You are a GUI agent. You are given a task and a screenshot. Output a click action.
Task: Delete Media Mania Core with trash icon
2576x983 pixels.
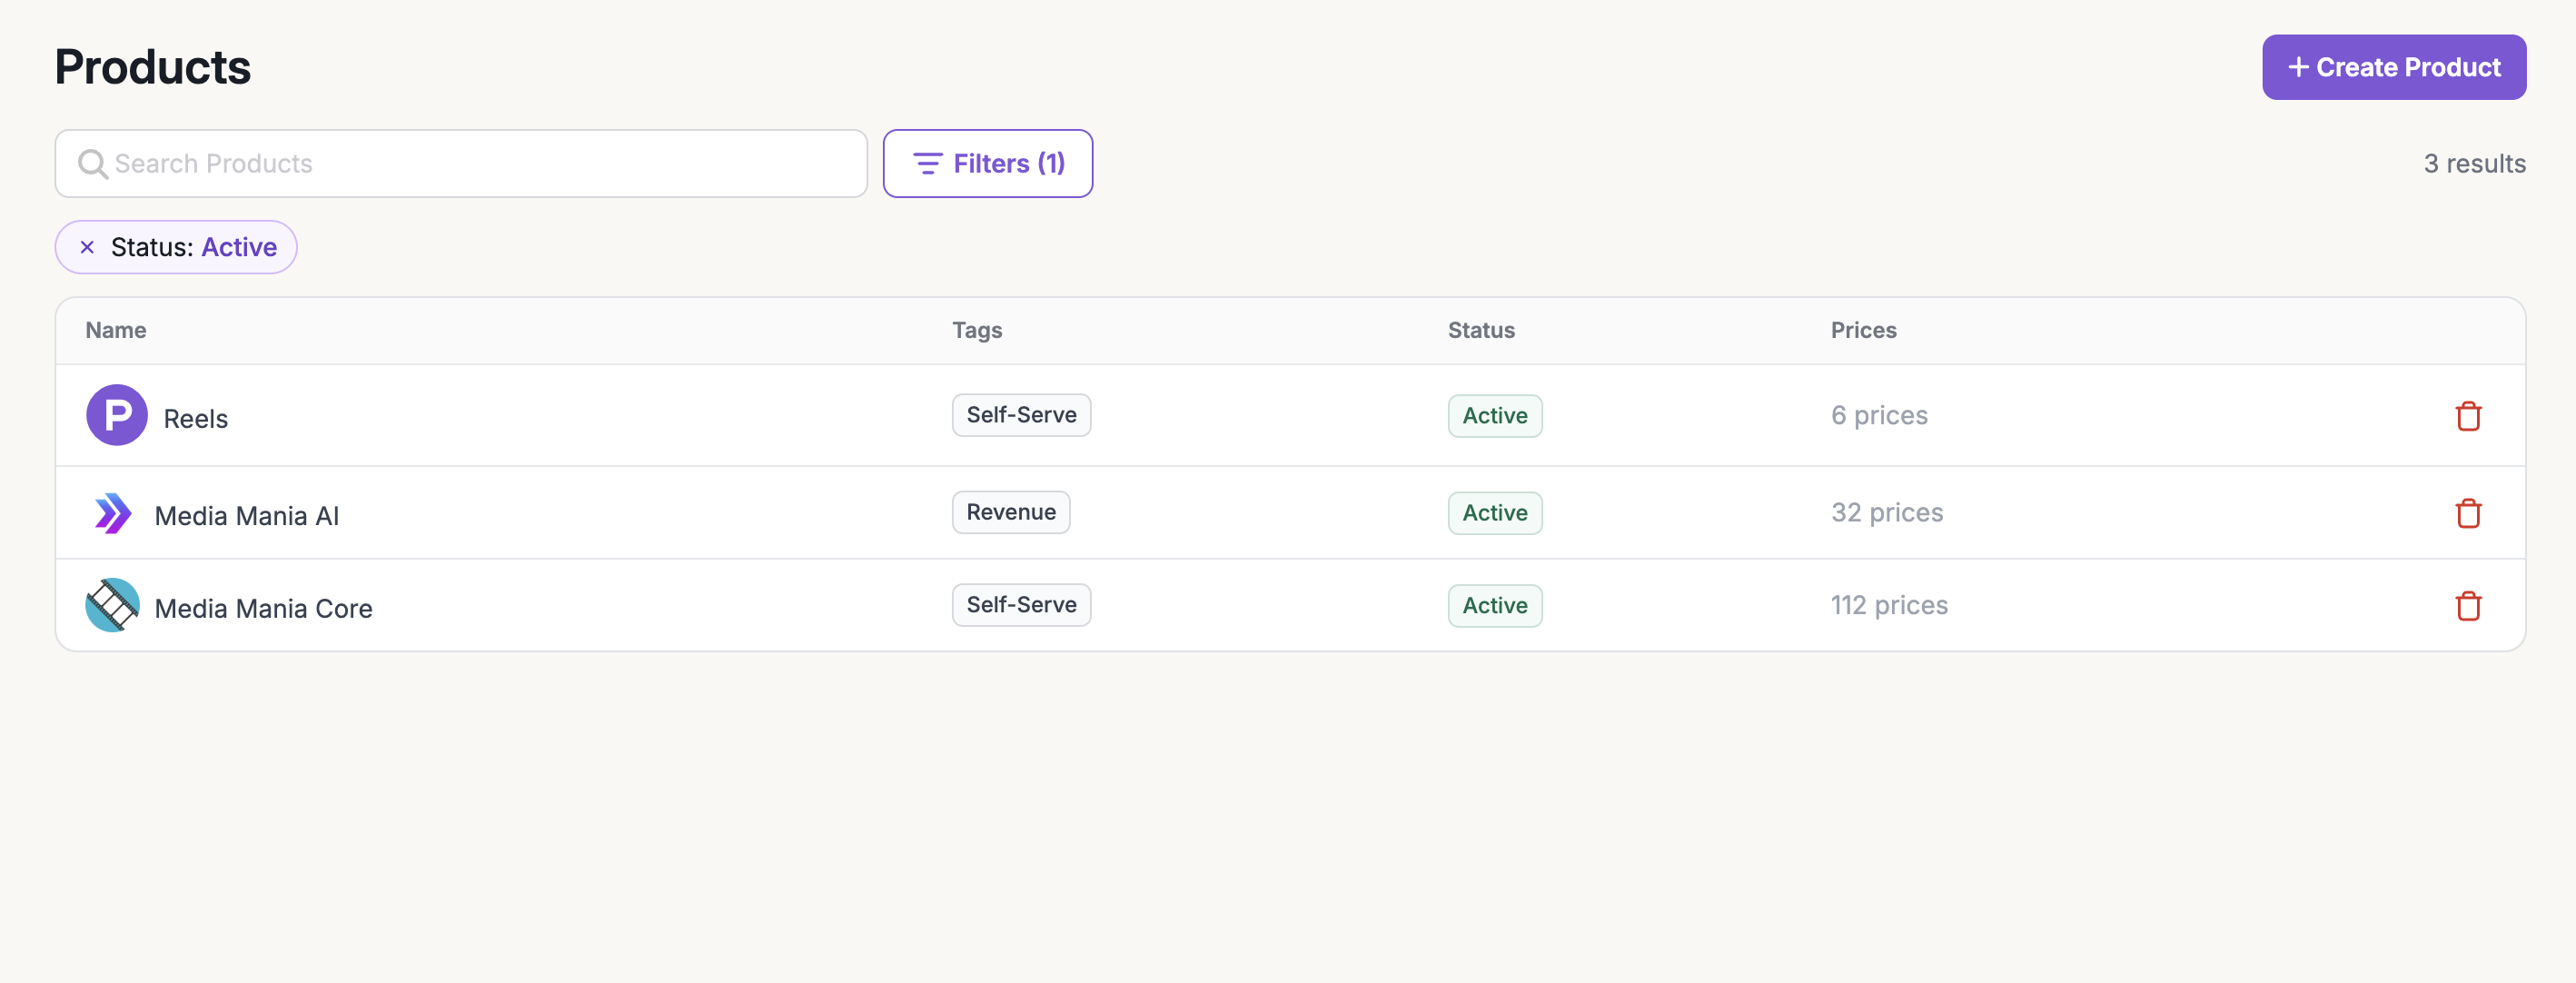2467,606
